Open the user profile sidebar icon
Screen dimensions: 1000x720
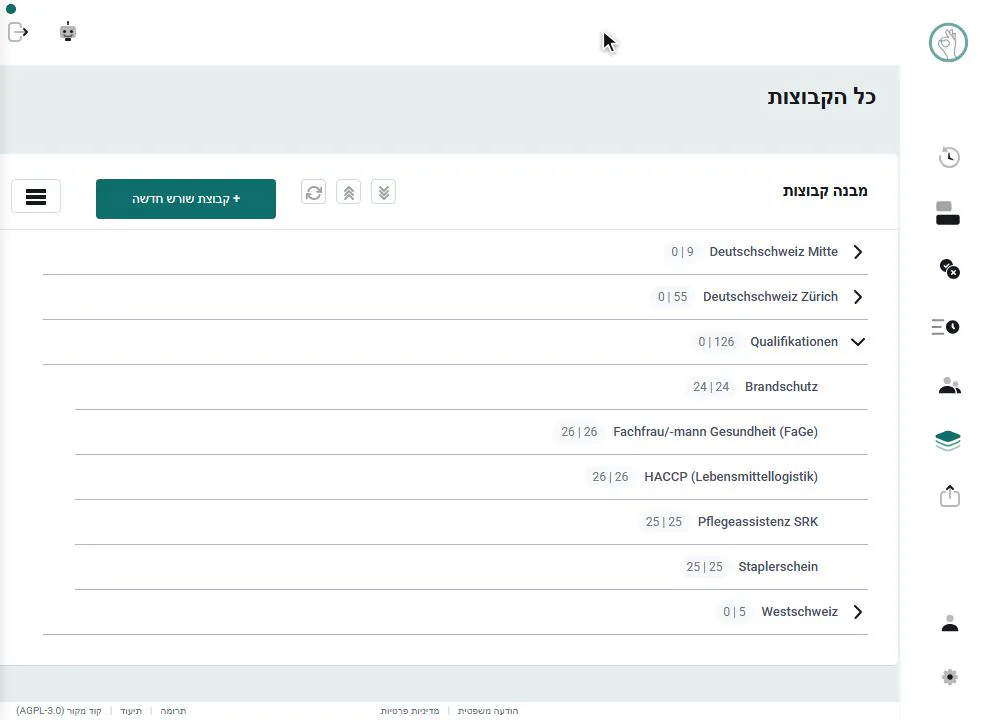(950, 623)
